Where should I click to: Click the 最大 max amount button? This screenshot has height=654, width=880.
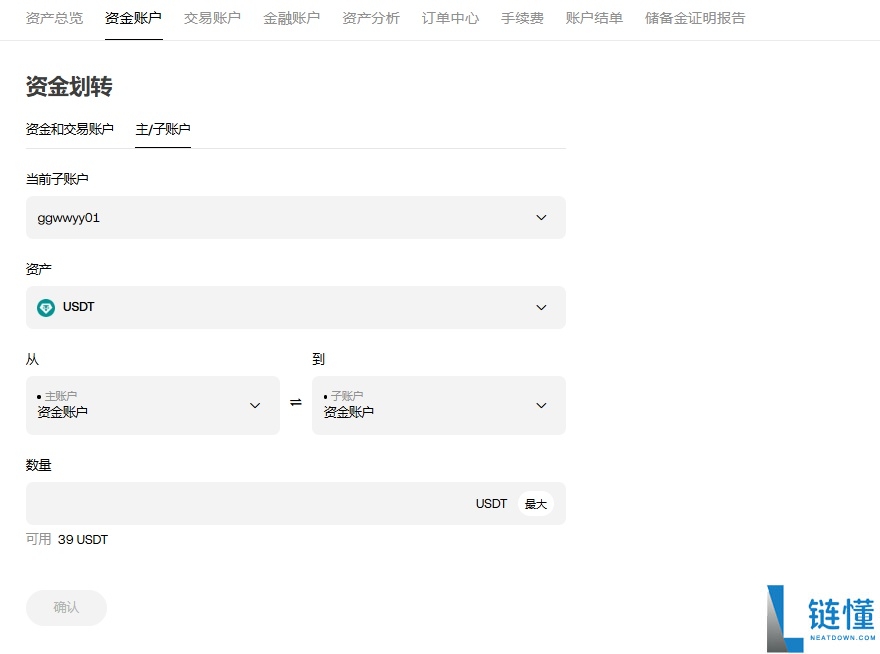click(x=535, y=504)
